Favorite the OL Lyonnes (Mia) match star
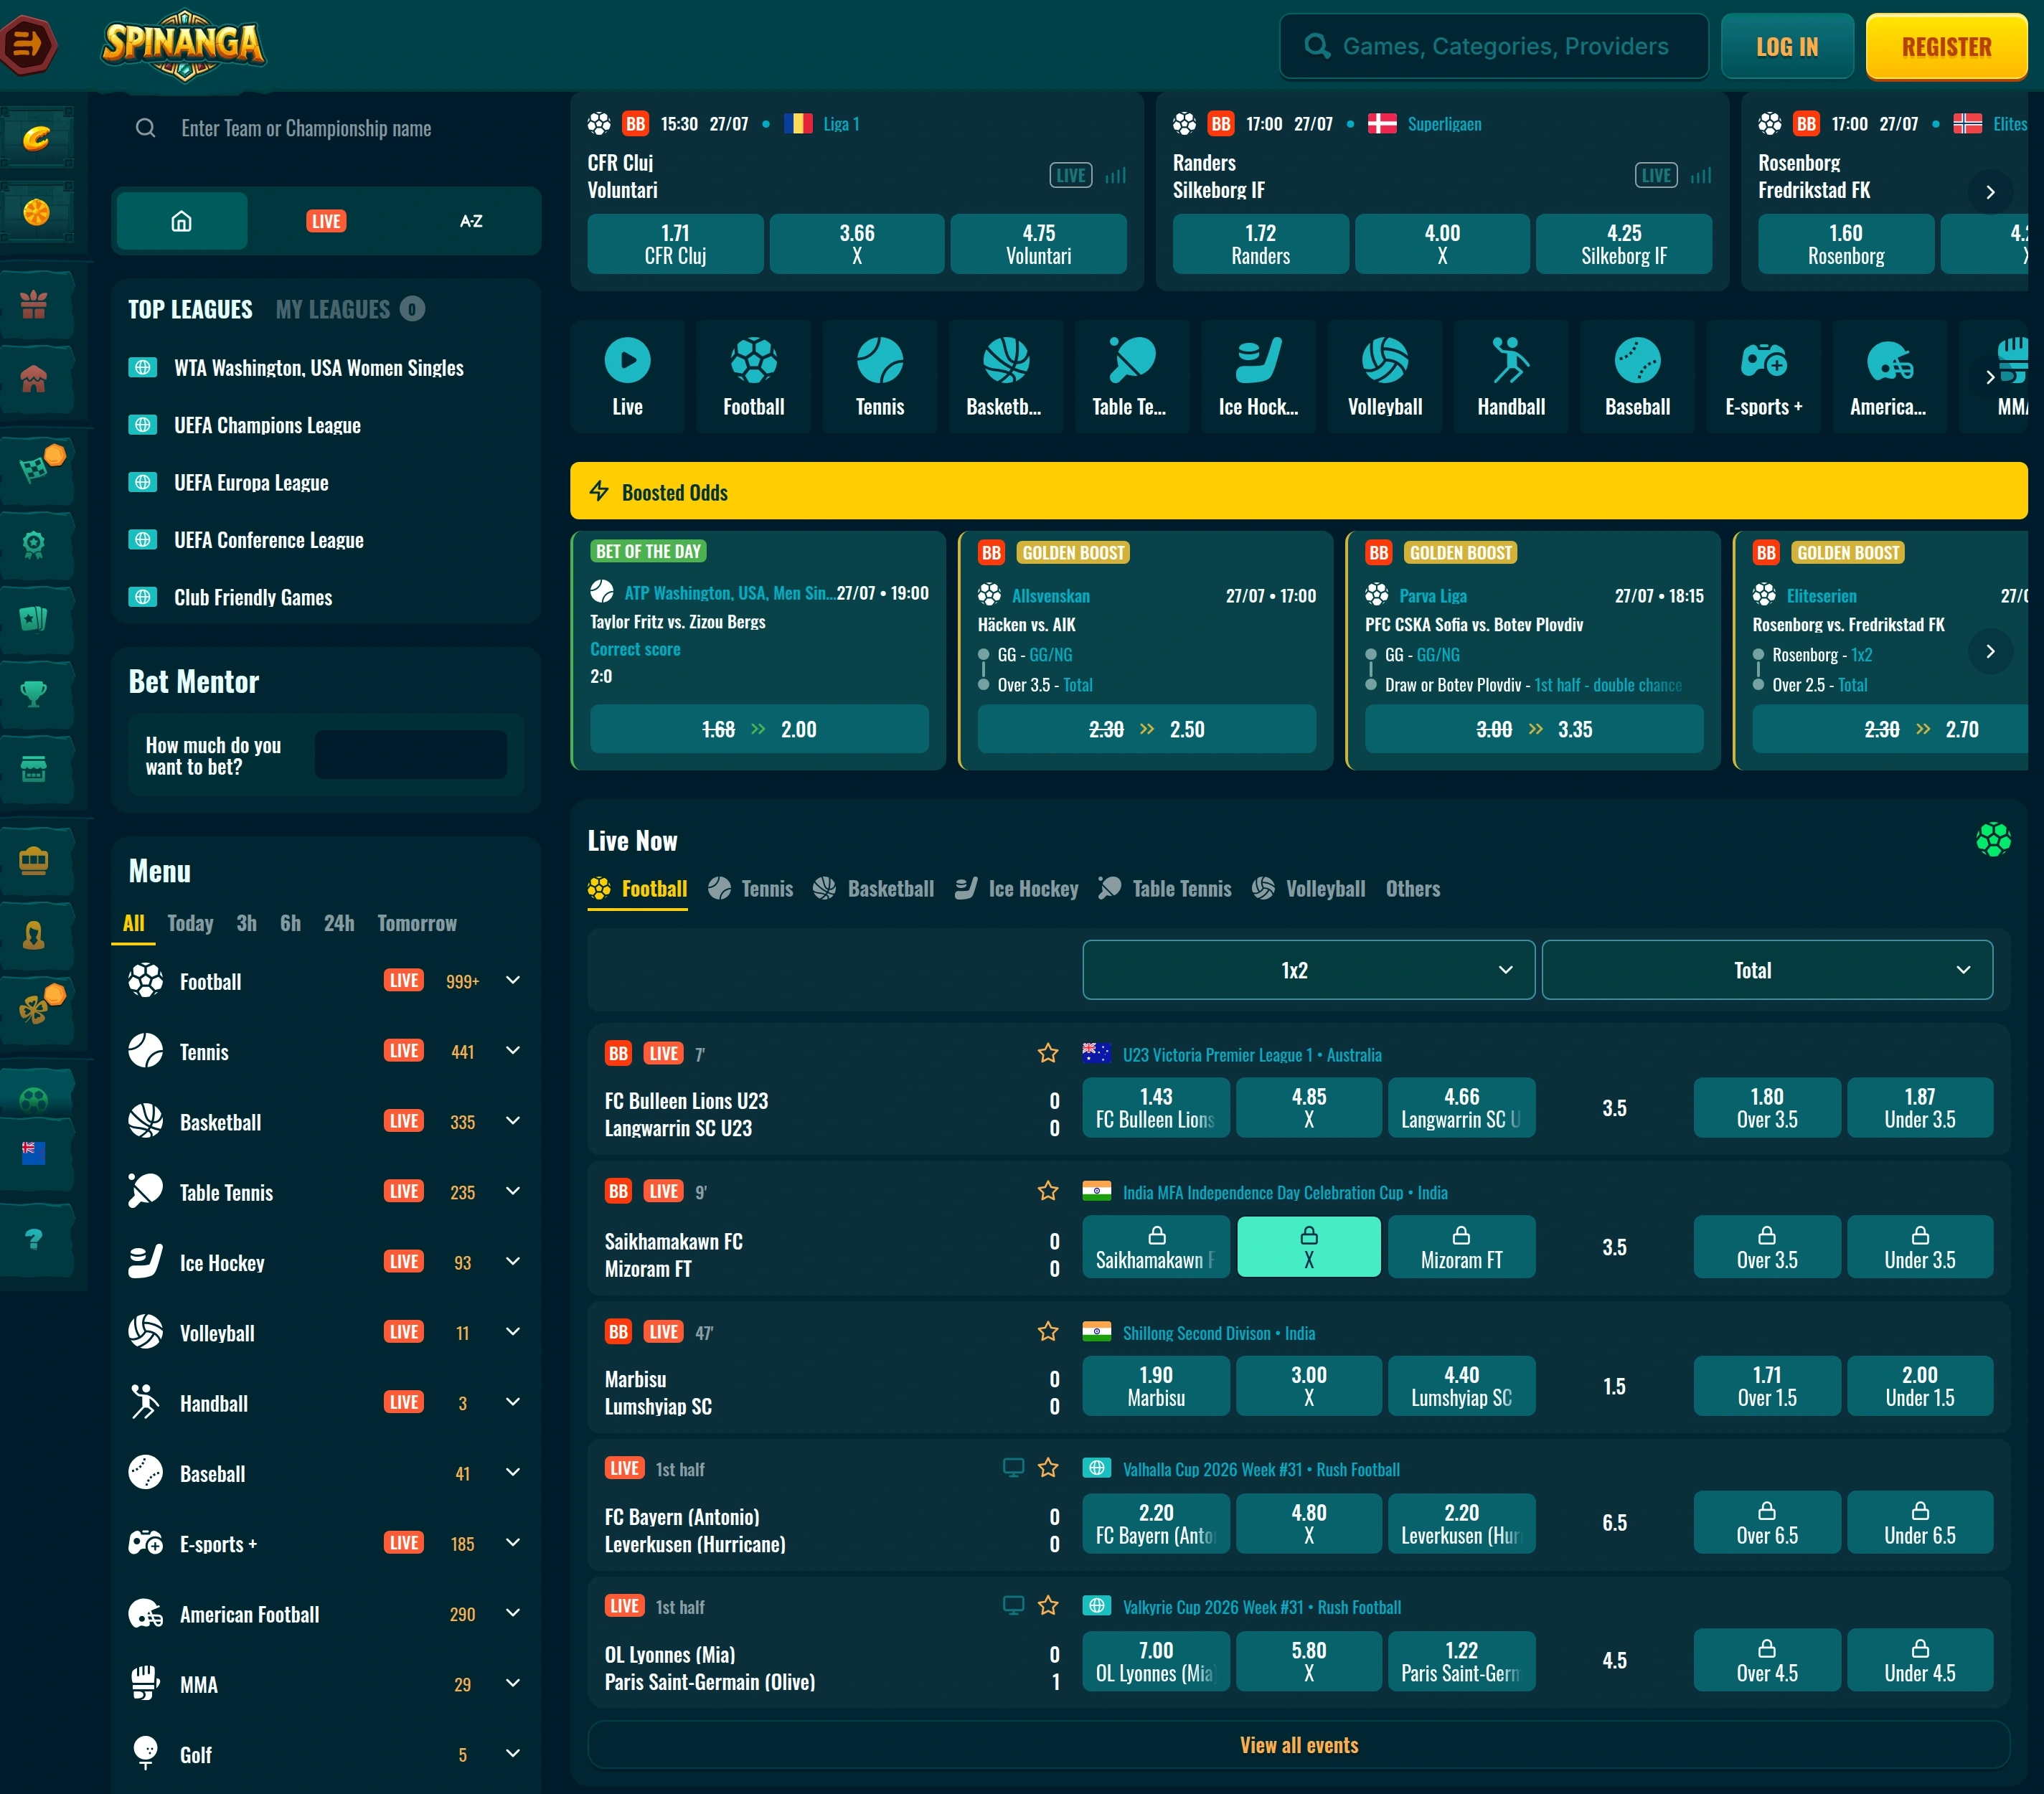The image size is (2044, 1794). (x=1047, y=1605)
